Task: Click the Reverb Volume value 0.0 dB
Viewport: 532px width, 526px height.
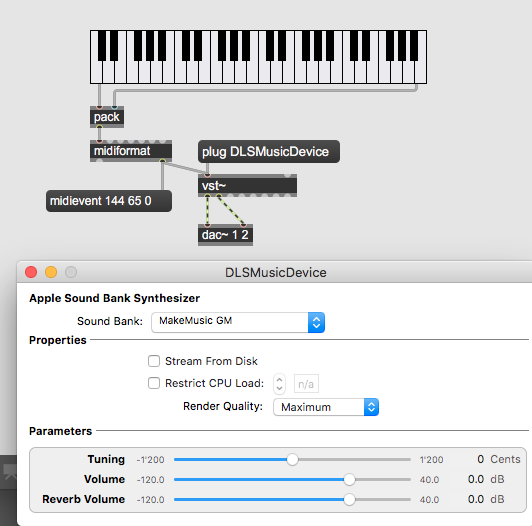Action: [486, 499]
